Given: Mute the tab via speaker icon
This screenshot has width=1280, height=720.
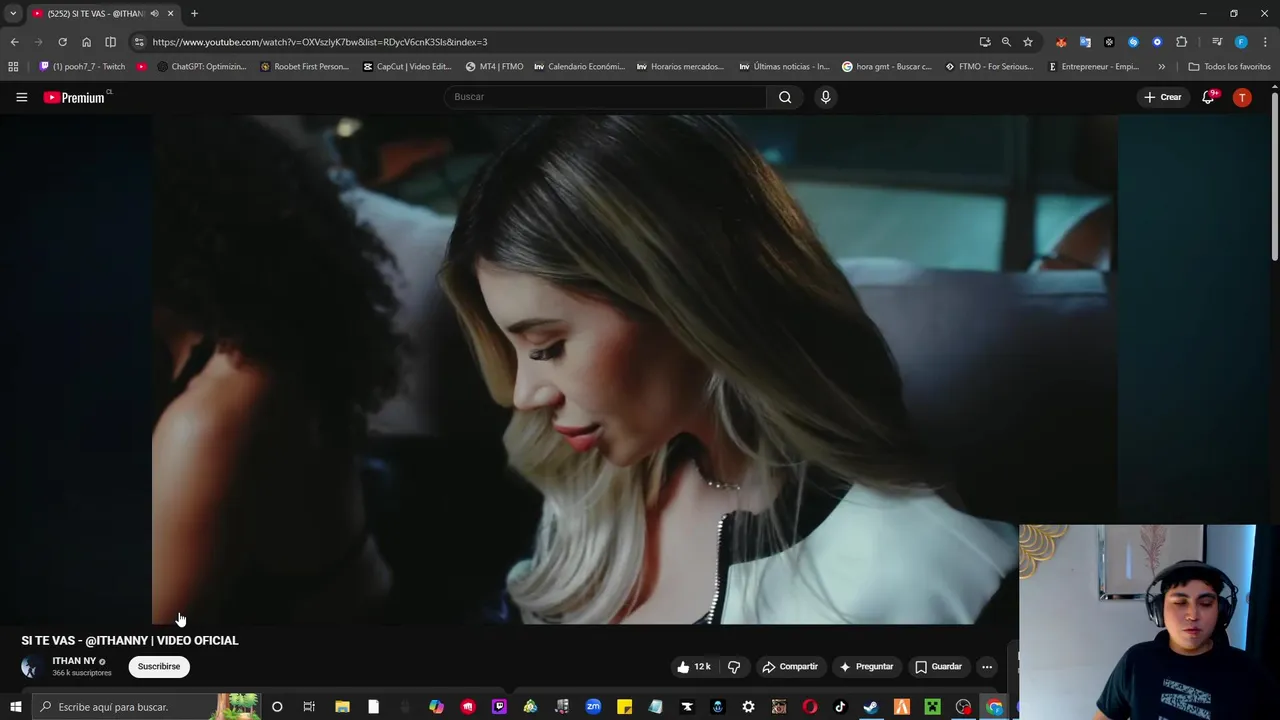Looking at the screenshot, I should click(x=154, y=14).
